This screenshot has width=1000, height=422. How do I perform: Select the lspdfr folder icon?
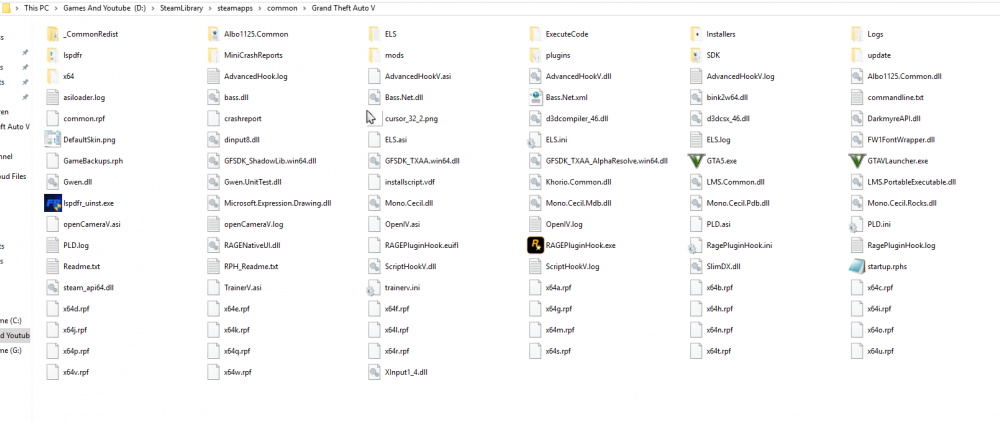(52, 55)
